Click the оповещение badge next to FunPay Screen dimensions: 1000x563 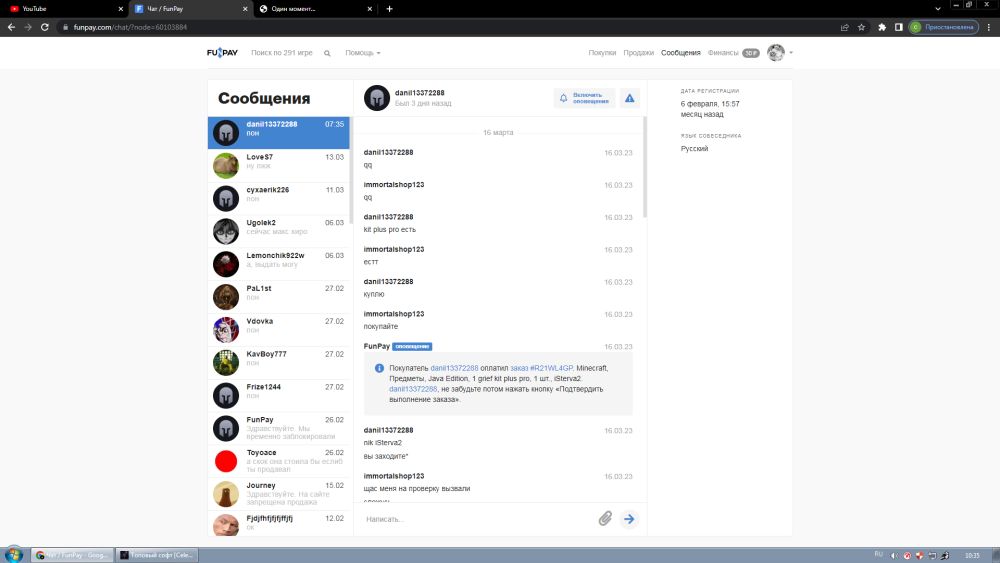pos(412,346)
